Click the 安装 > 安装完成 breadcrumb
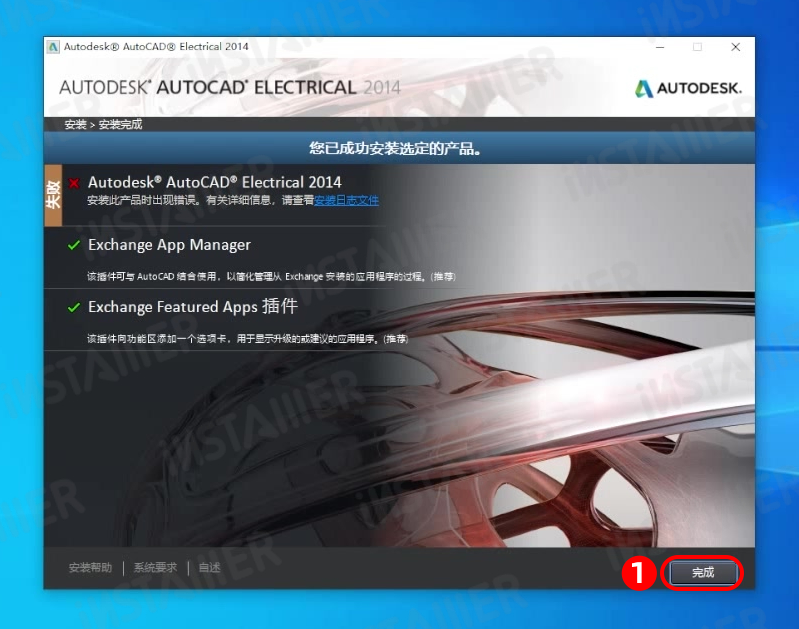799x629 pixels. click(x=103, y=124)
